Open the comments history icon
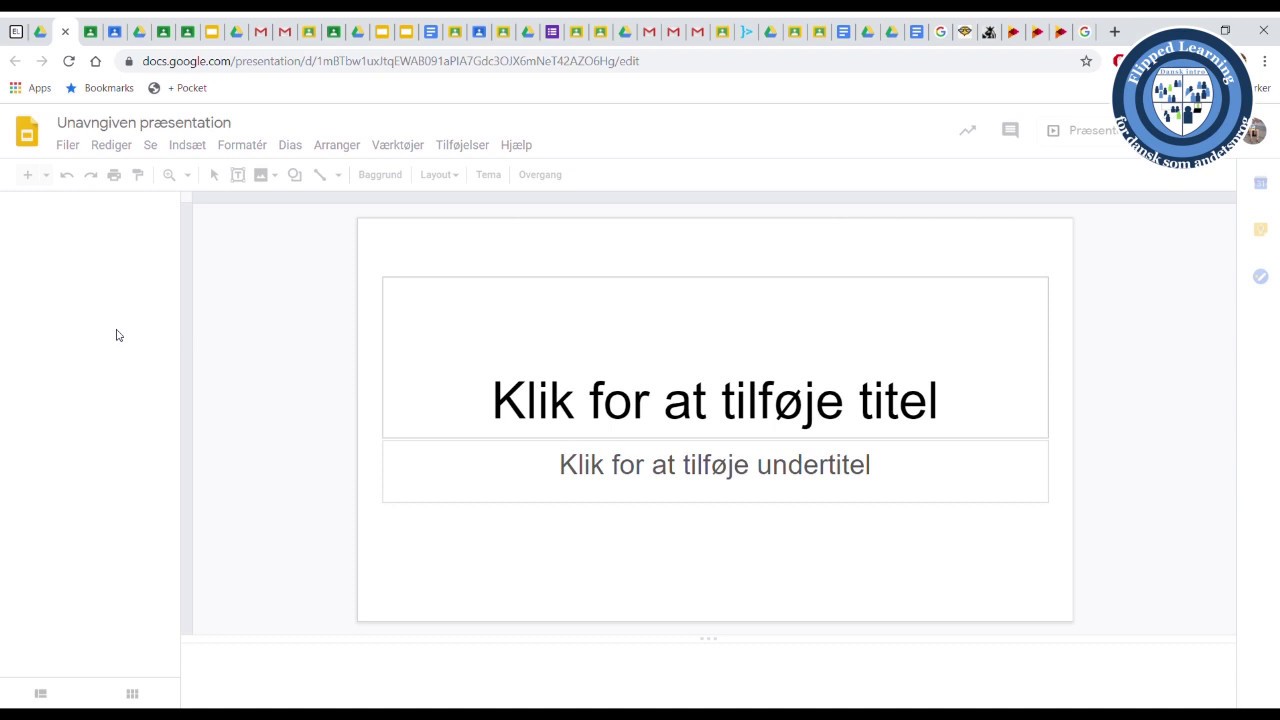 [1010, 130]
